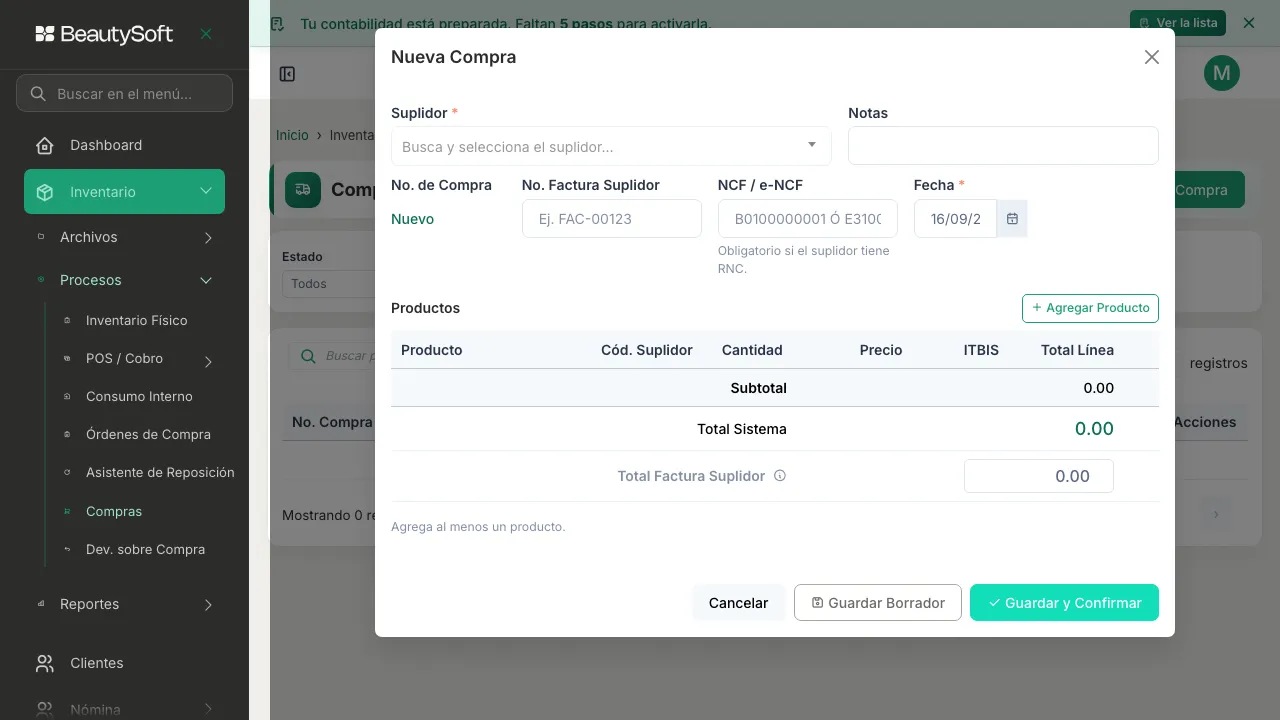The height and width of the screenshot is (720, 1280).
Task: Open the user avatar M menu
Action: 1222,73
